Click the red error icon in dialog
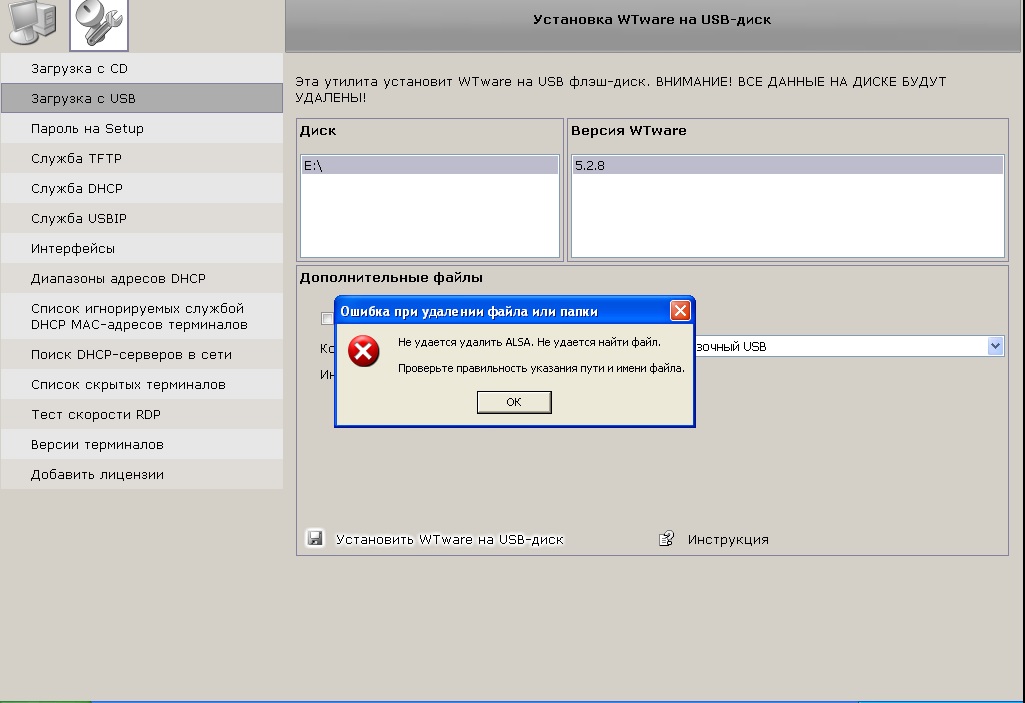Image resolution: width=1025 pixels, height=703 pixels. pos(364,351)
